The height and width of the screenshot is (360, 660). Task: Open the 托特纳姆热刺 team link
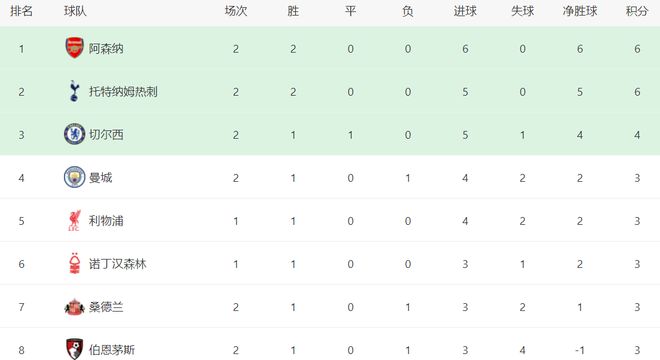[x=123, y=92]
